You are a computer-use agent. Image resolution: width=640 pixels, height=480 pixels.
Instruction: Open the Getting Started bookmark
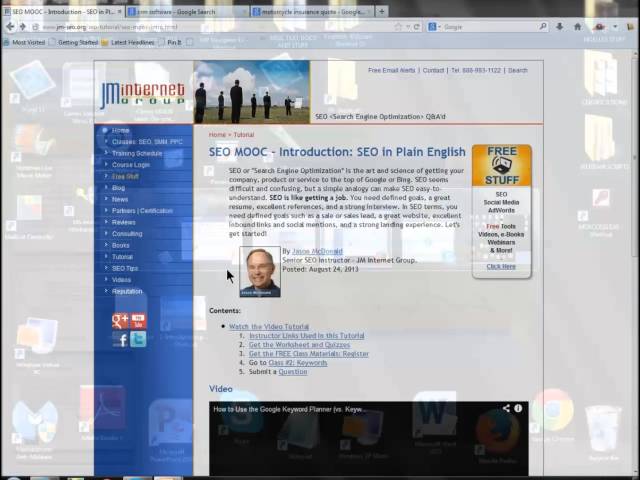pyautogui.click(x=73, y=42)
